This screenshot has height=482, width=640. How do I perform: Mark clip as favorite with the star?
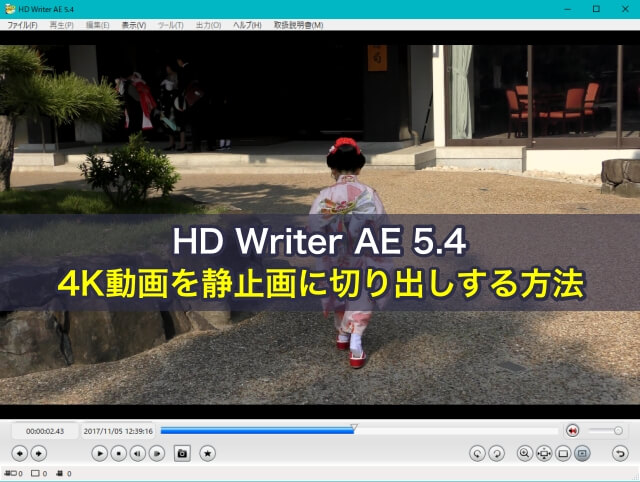click(x=208, y=453)
